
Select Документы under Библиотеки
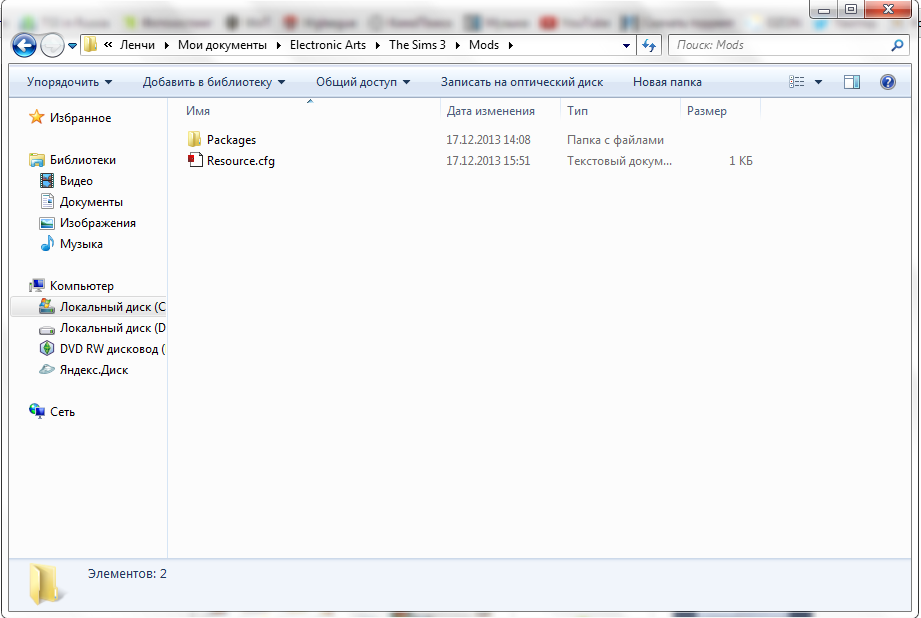[91, 202]
